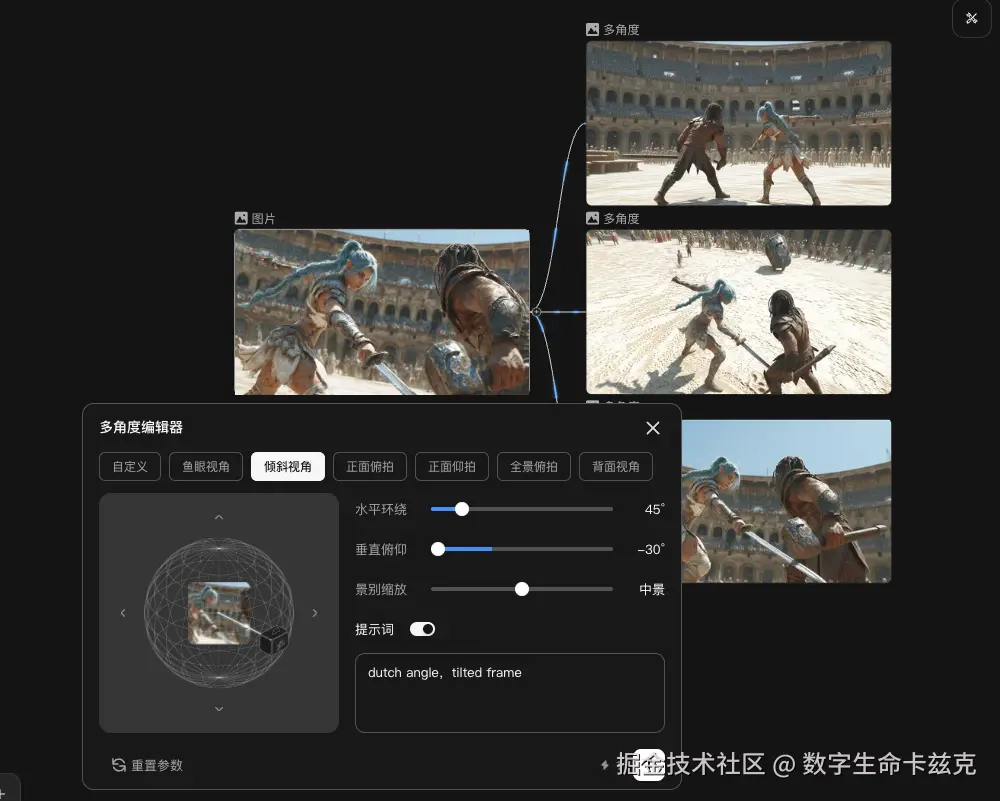
Task: Select the 正面仰拍 preset tab
Action: point(452,467)
